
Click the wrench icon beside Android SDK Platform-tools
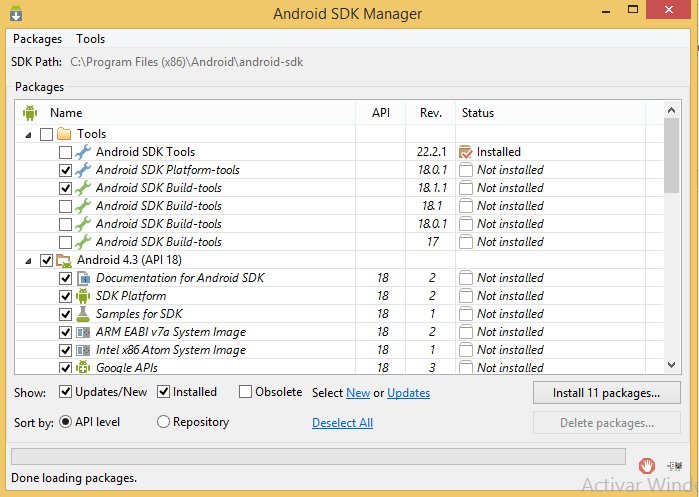(83, 170)
